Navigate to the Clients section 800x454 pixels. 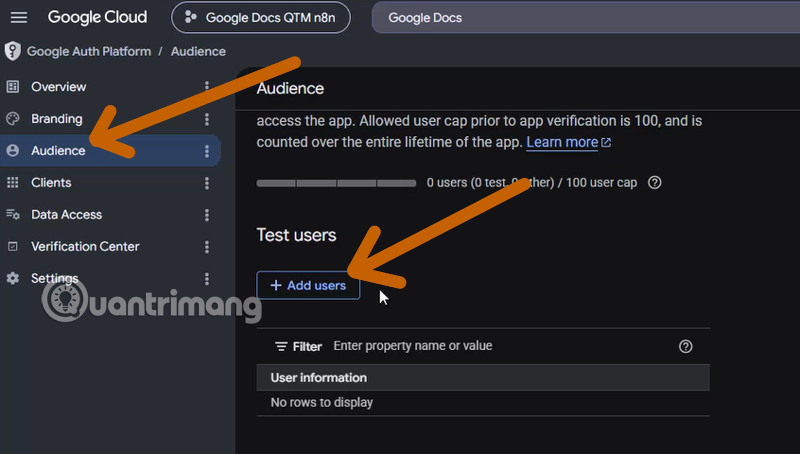[x=51, y=183]
